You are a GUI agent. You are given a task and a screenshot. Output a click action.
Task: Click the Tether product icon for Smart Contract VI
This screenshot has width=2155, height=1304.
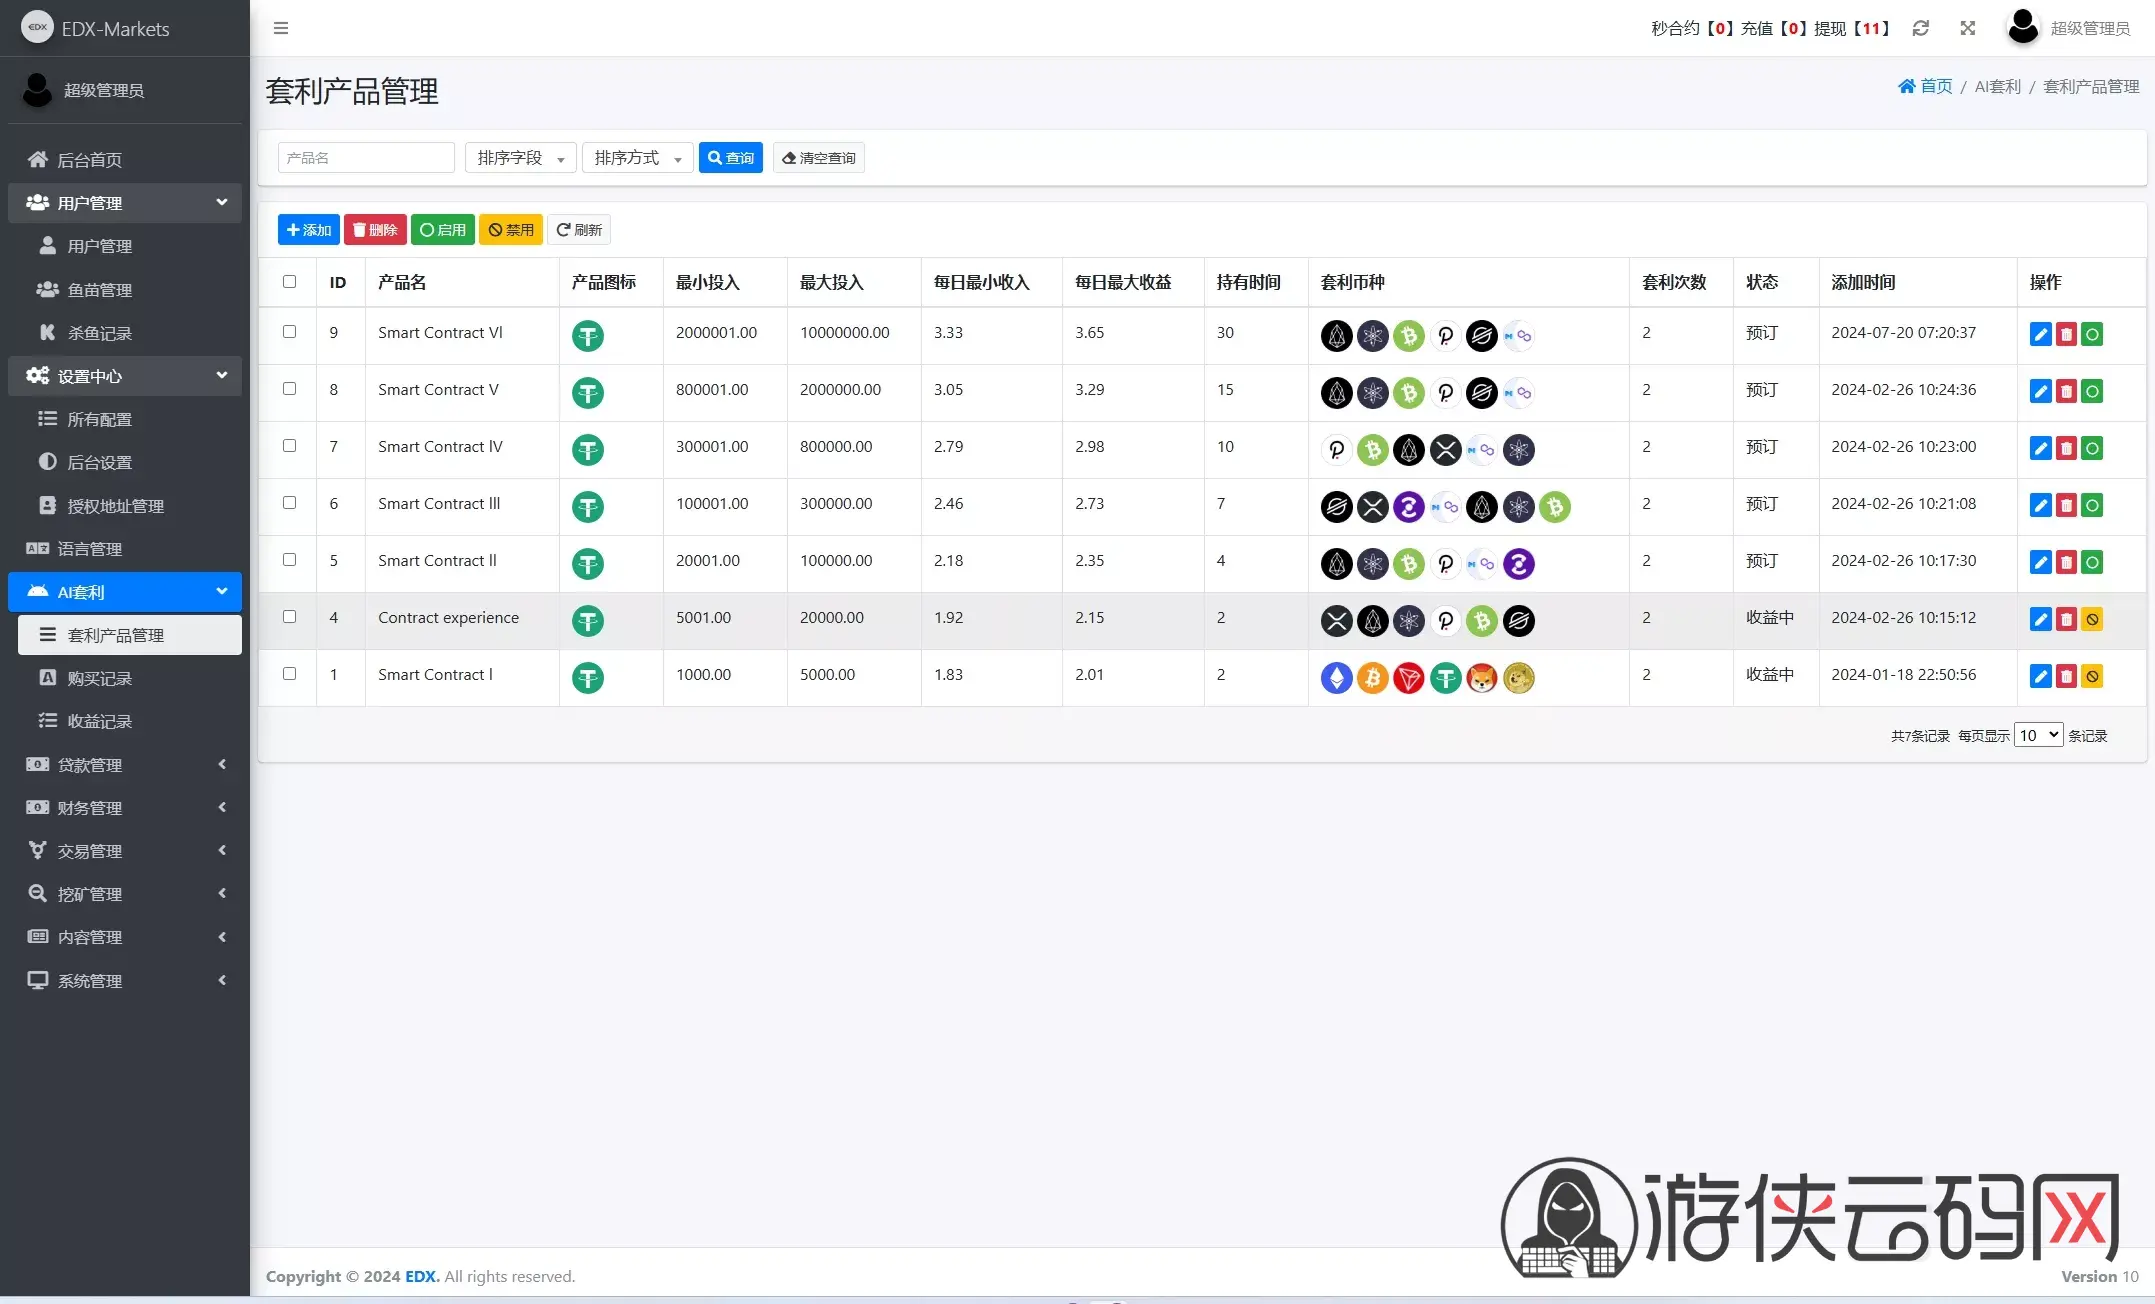(x=588, y=336)
